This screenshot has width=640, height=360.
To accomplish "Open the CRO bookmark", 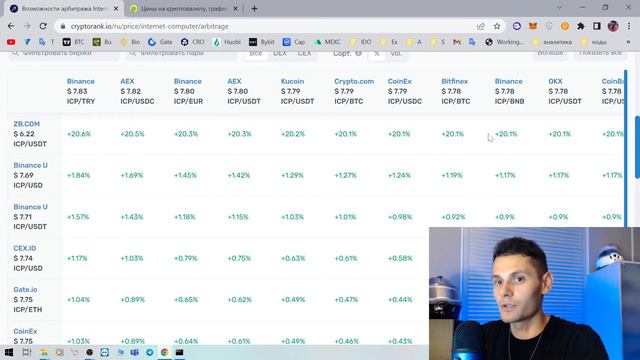I will point(193,42).
